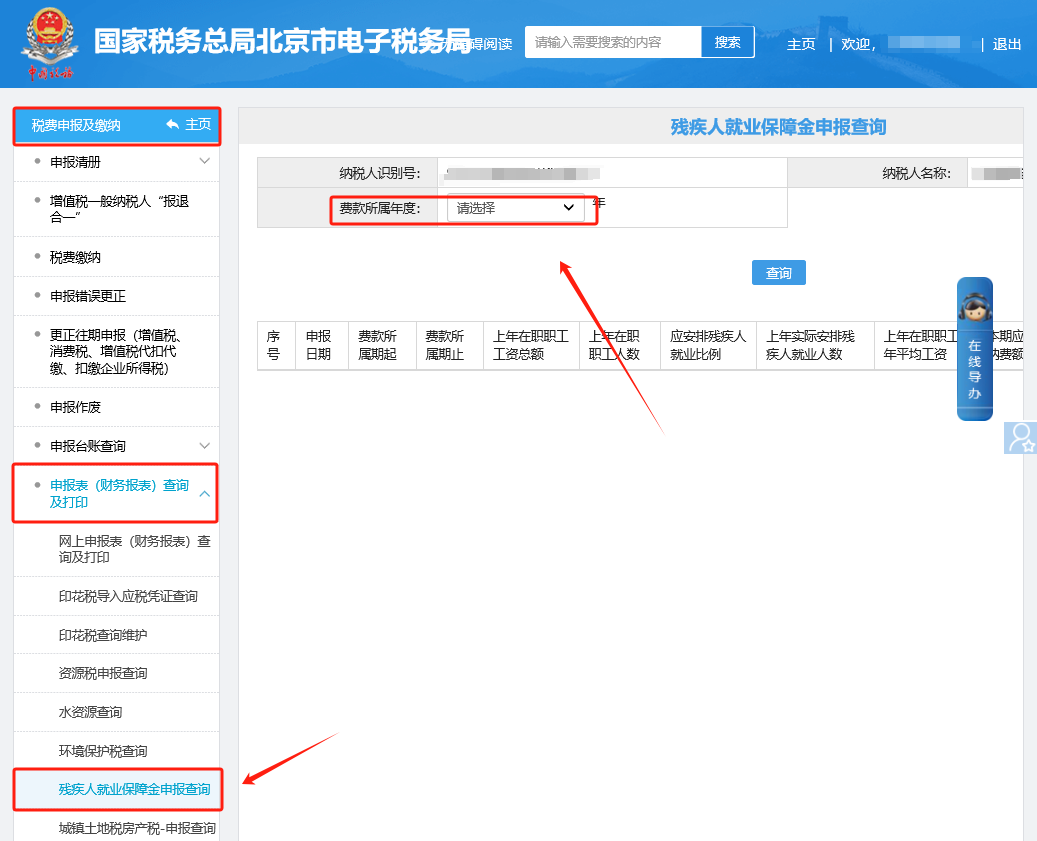
Task: Open 资源税申报查询 submenu item
Action: click(x=103, y=673)
